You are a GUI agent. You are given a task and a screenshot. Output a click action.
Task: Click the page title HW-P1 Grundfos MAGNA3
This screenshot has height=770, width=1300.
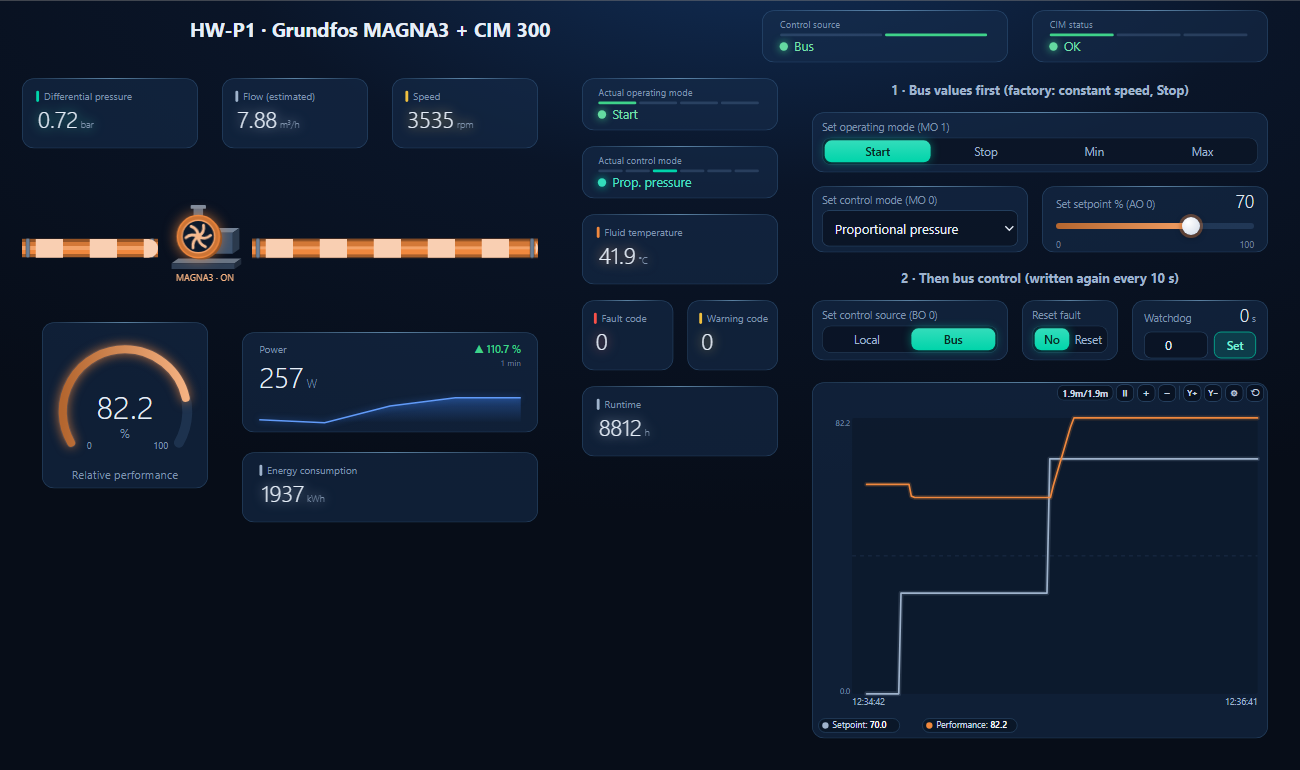point(370,30)
